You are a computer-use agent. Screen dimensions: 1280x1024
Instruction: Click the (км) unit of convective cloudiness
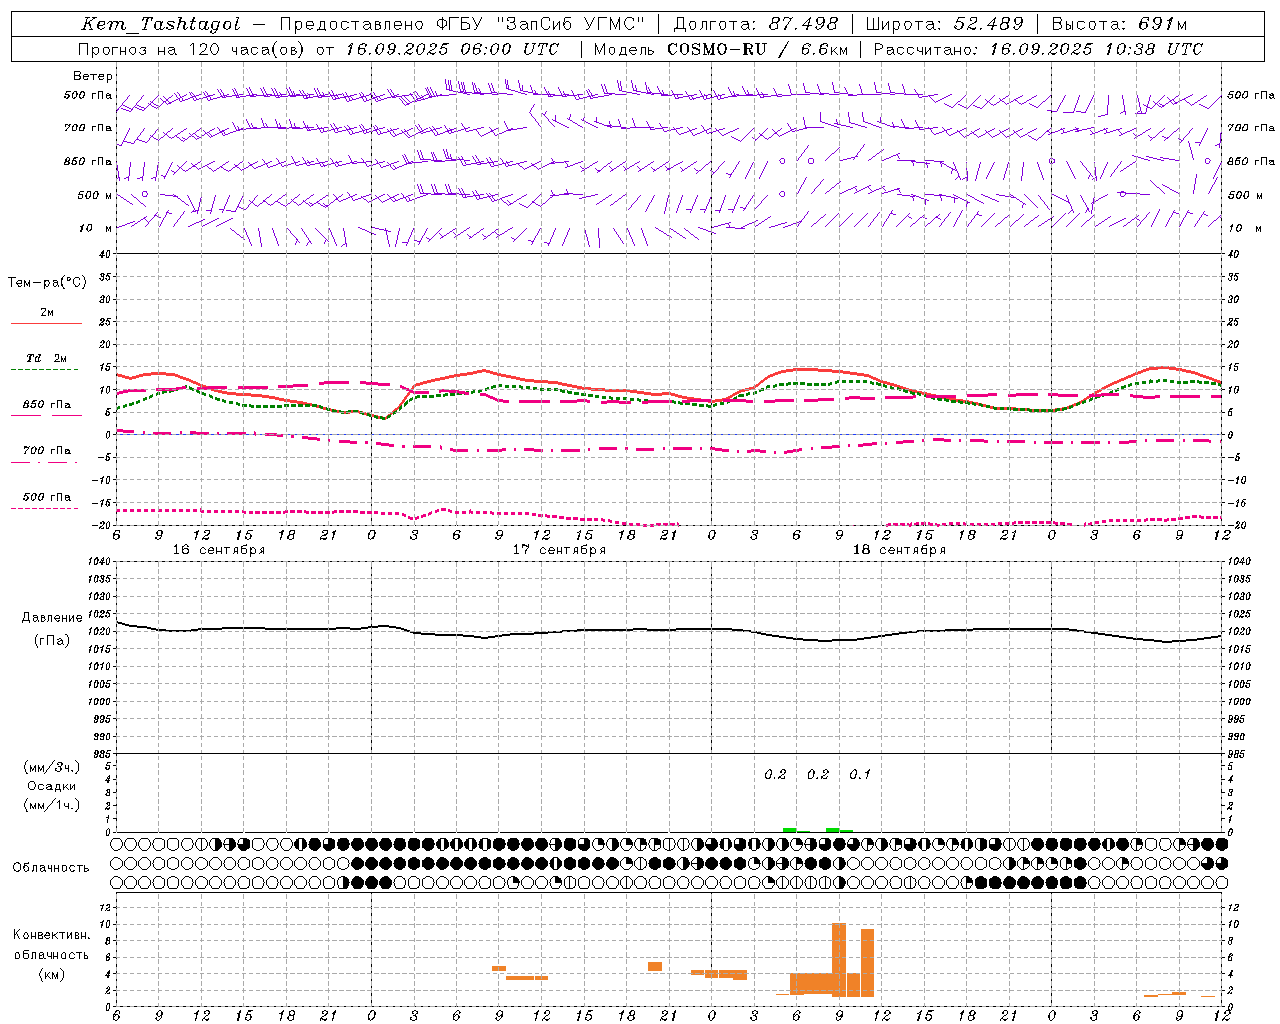coord(51,974)
